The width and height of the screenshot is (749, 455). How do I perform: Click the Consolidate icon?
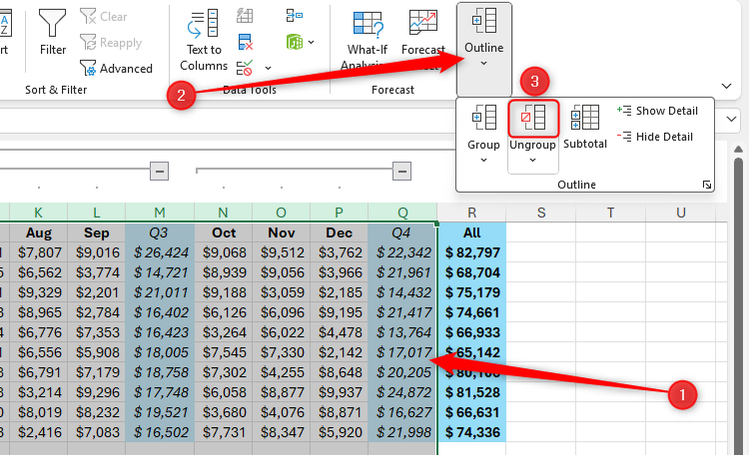click(295, 15)
